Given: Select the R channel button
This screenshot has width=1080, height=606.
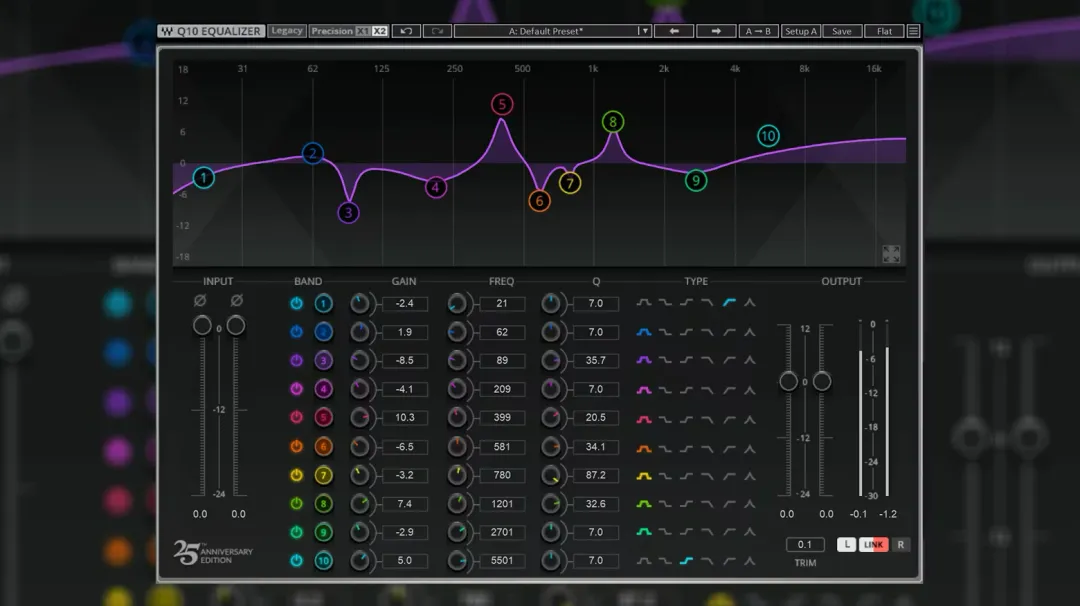Looking at the screenshot, I should tap(900, 545).
